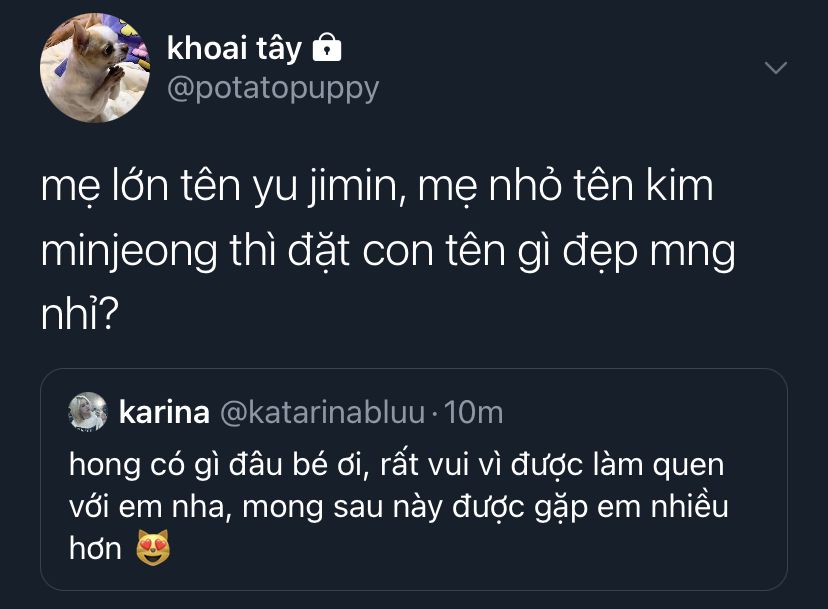This screenshot has width=828, height=609.
Task: Open the khoai tây display name
Action: pos(234,47)
